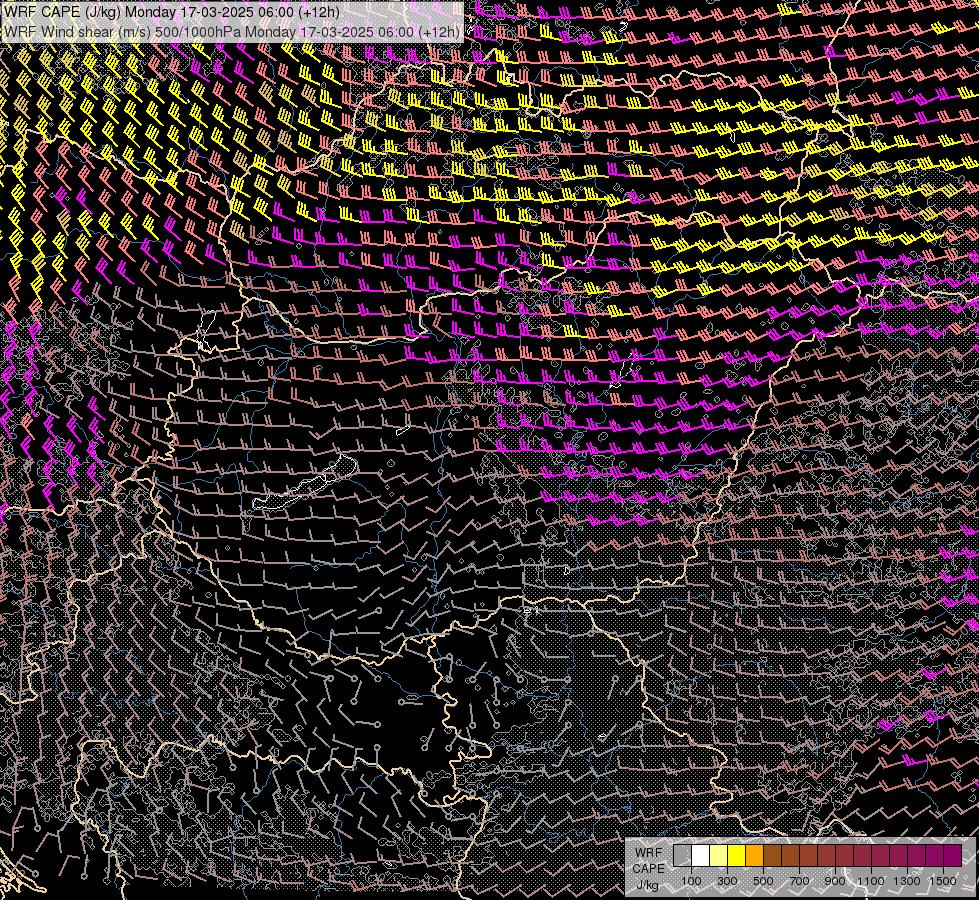
Task: Click the legend label 500
Action: (763, 881)
